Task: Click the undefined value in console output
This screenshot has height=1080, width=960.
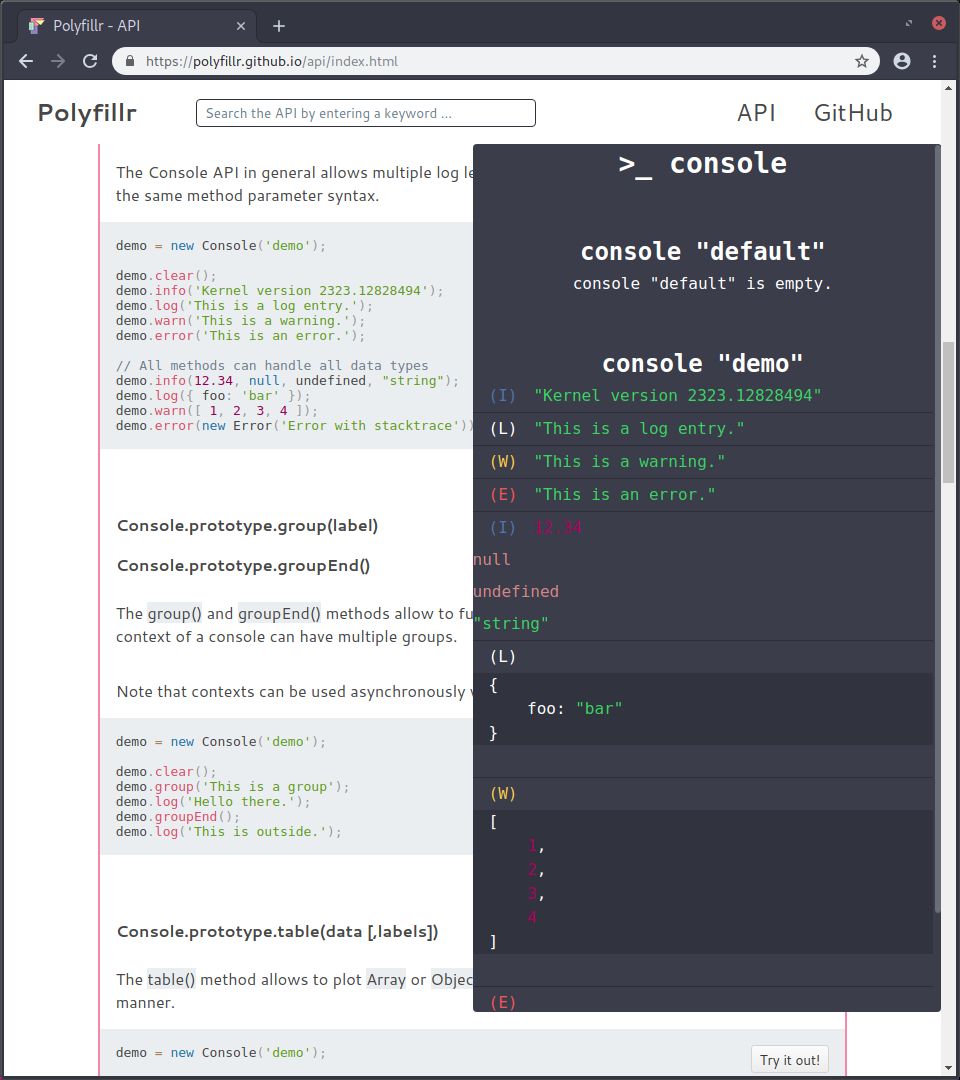Action: click(x=516, y=592)
